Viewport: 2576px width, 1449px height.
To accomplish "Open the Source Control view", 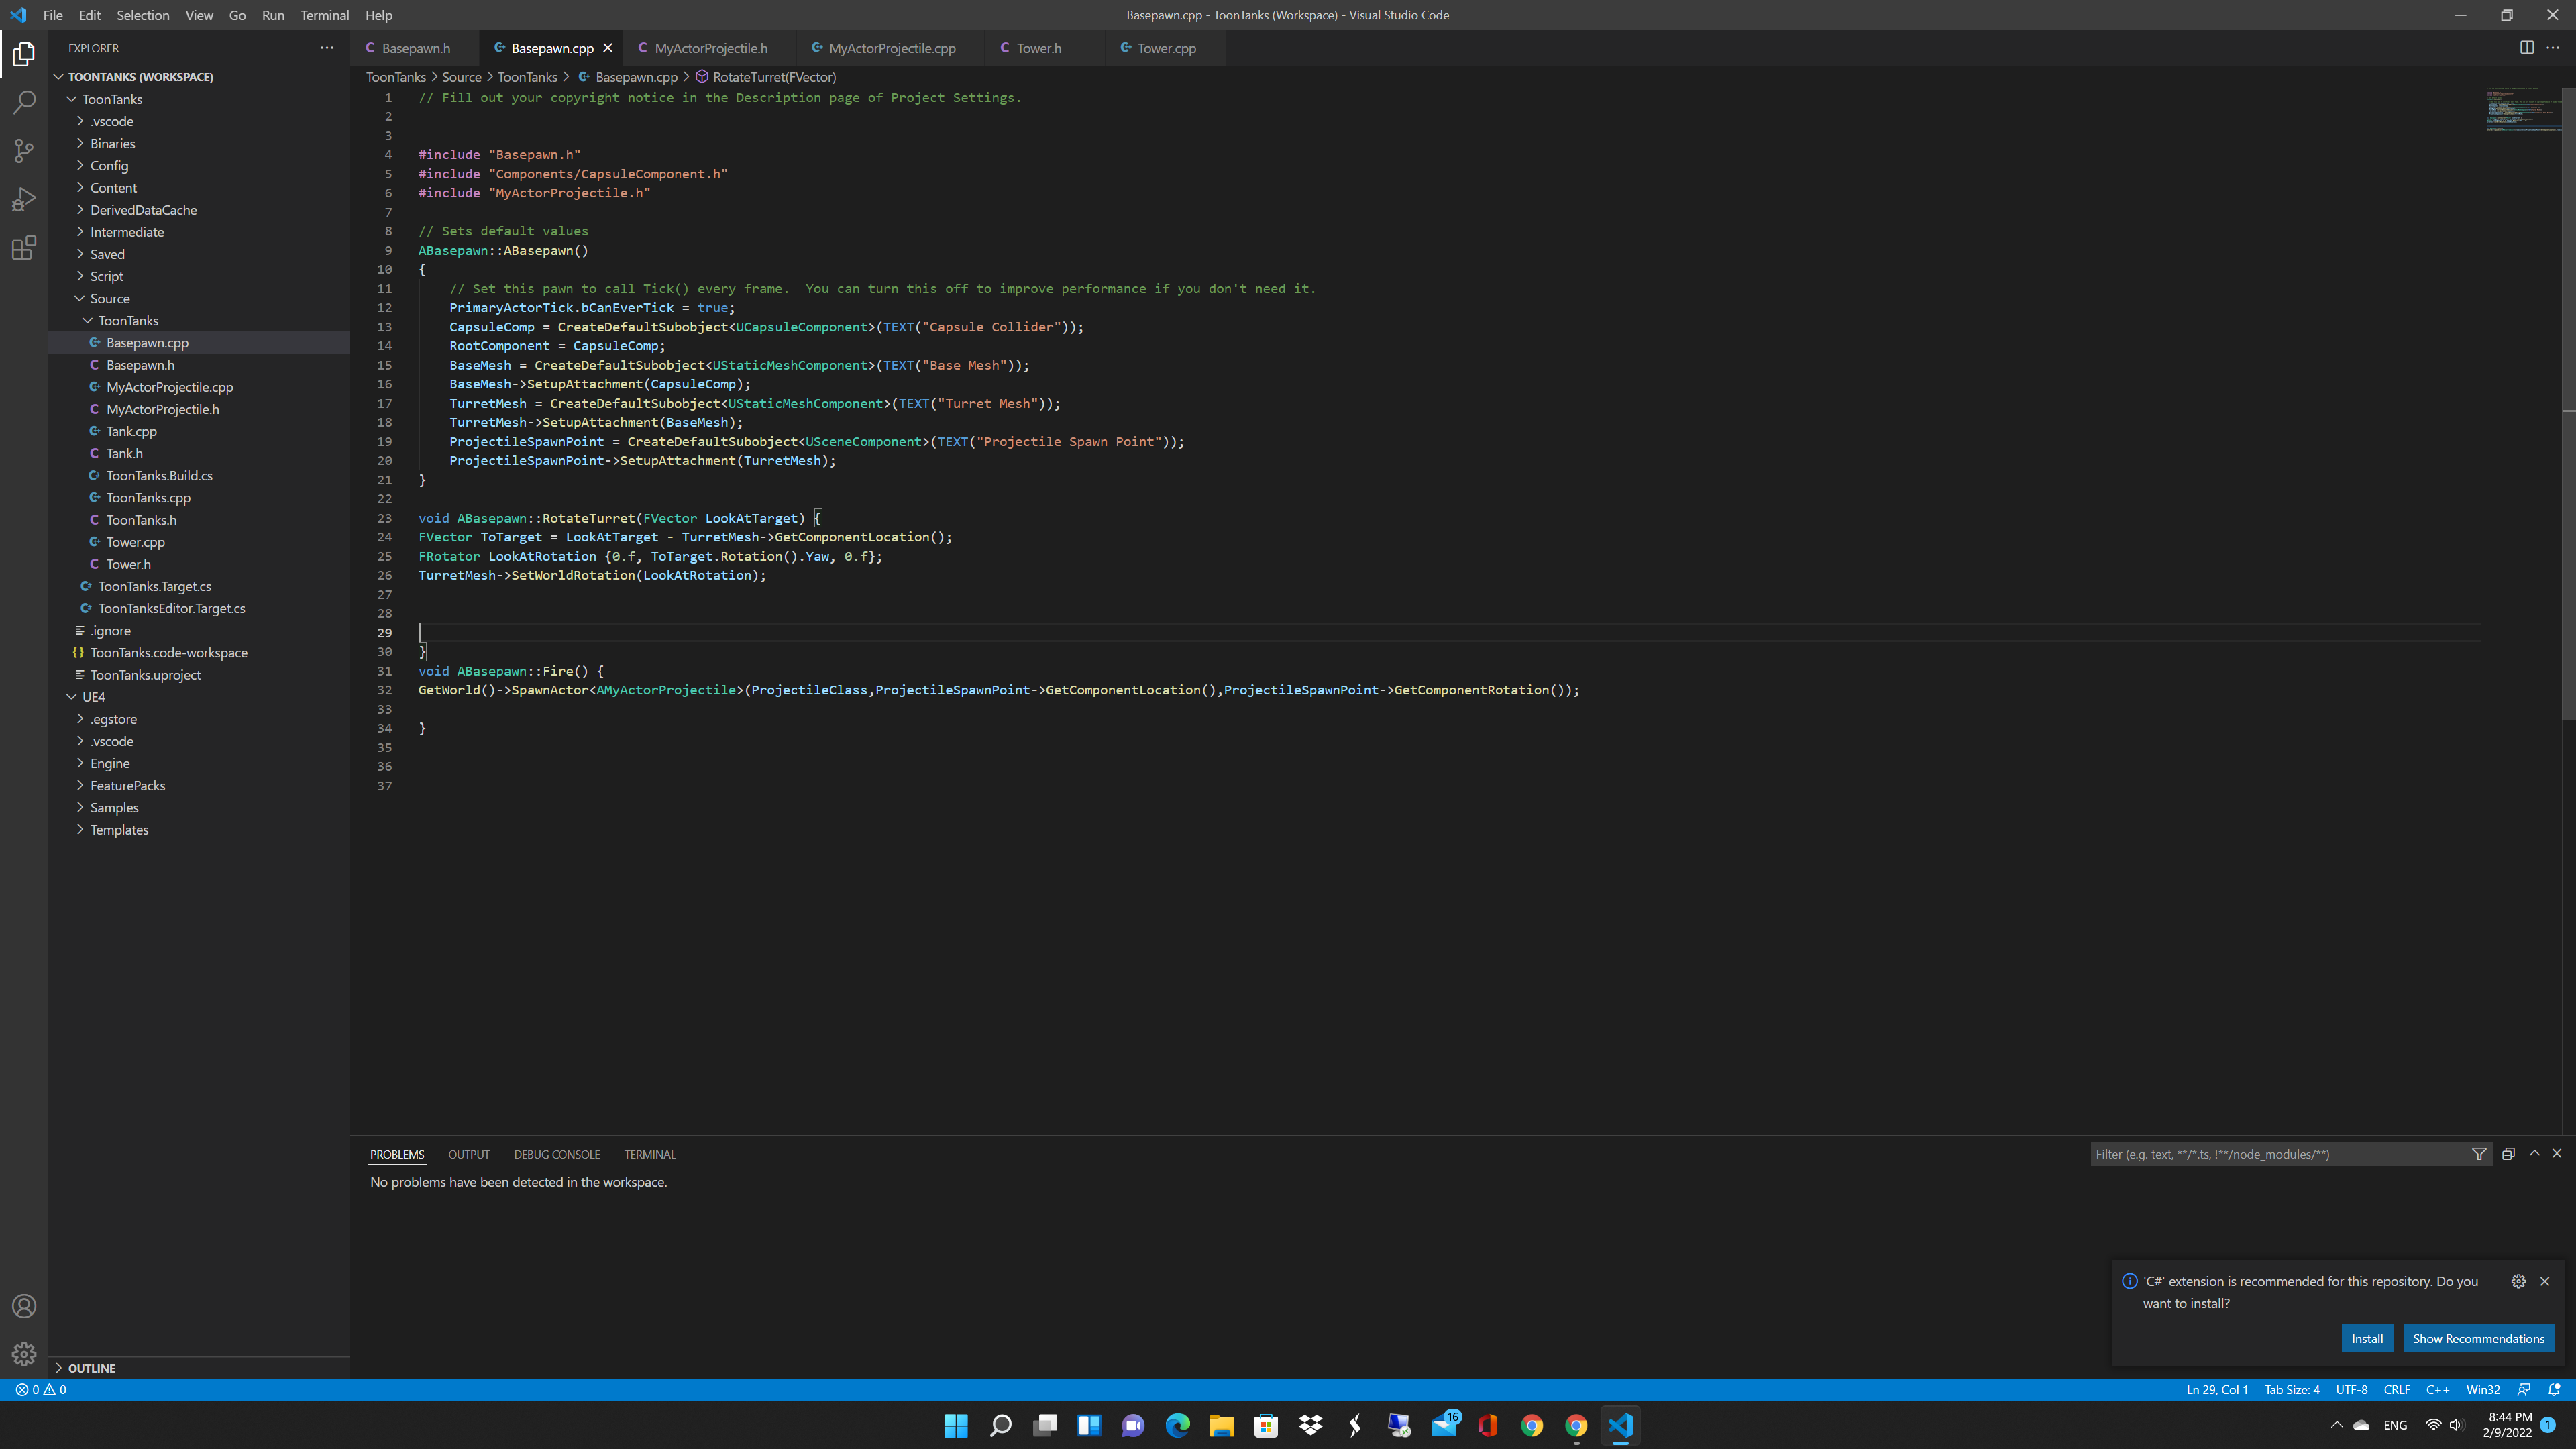I will [24, 150].
